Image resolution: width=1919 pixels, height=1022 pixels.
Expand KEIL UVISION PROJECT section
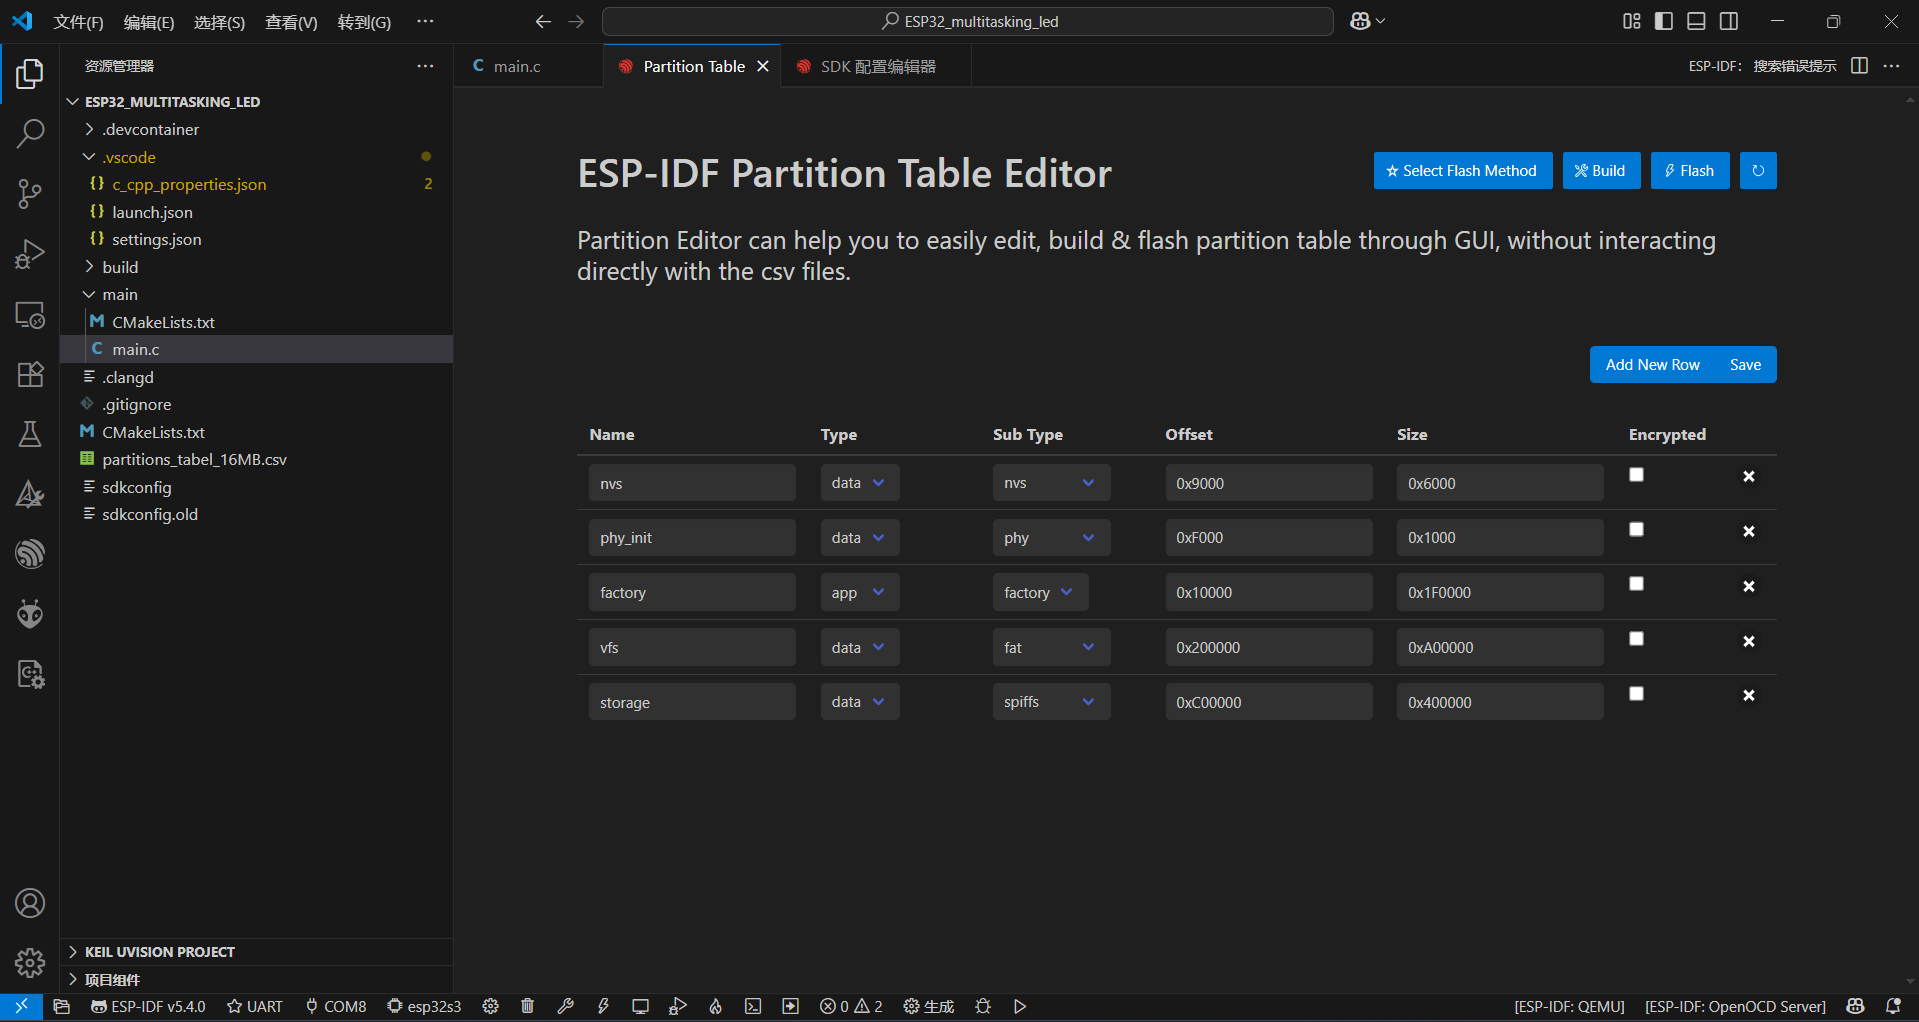pos(160,952)
